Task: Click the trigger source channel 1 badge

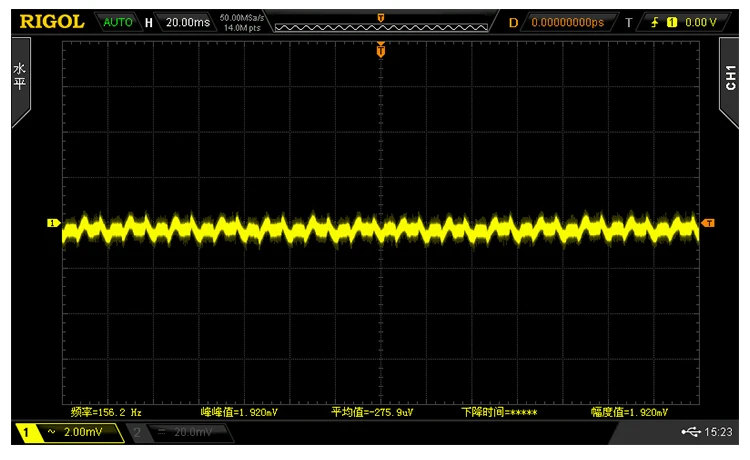Action: tap(672, 22)
